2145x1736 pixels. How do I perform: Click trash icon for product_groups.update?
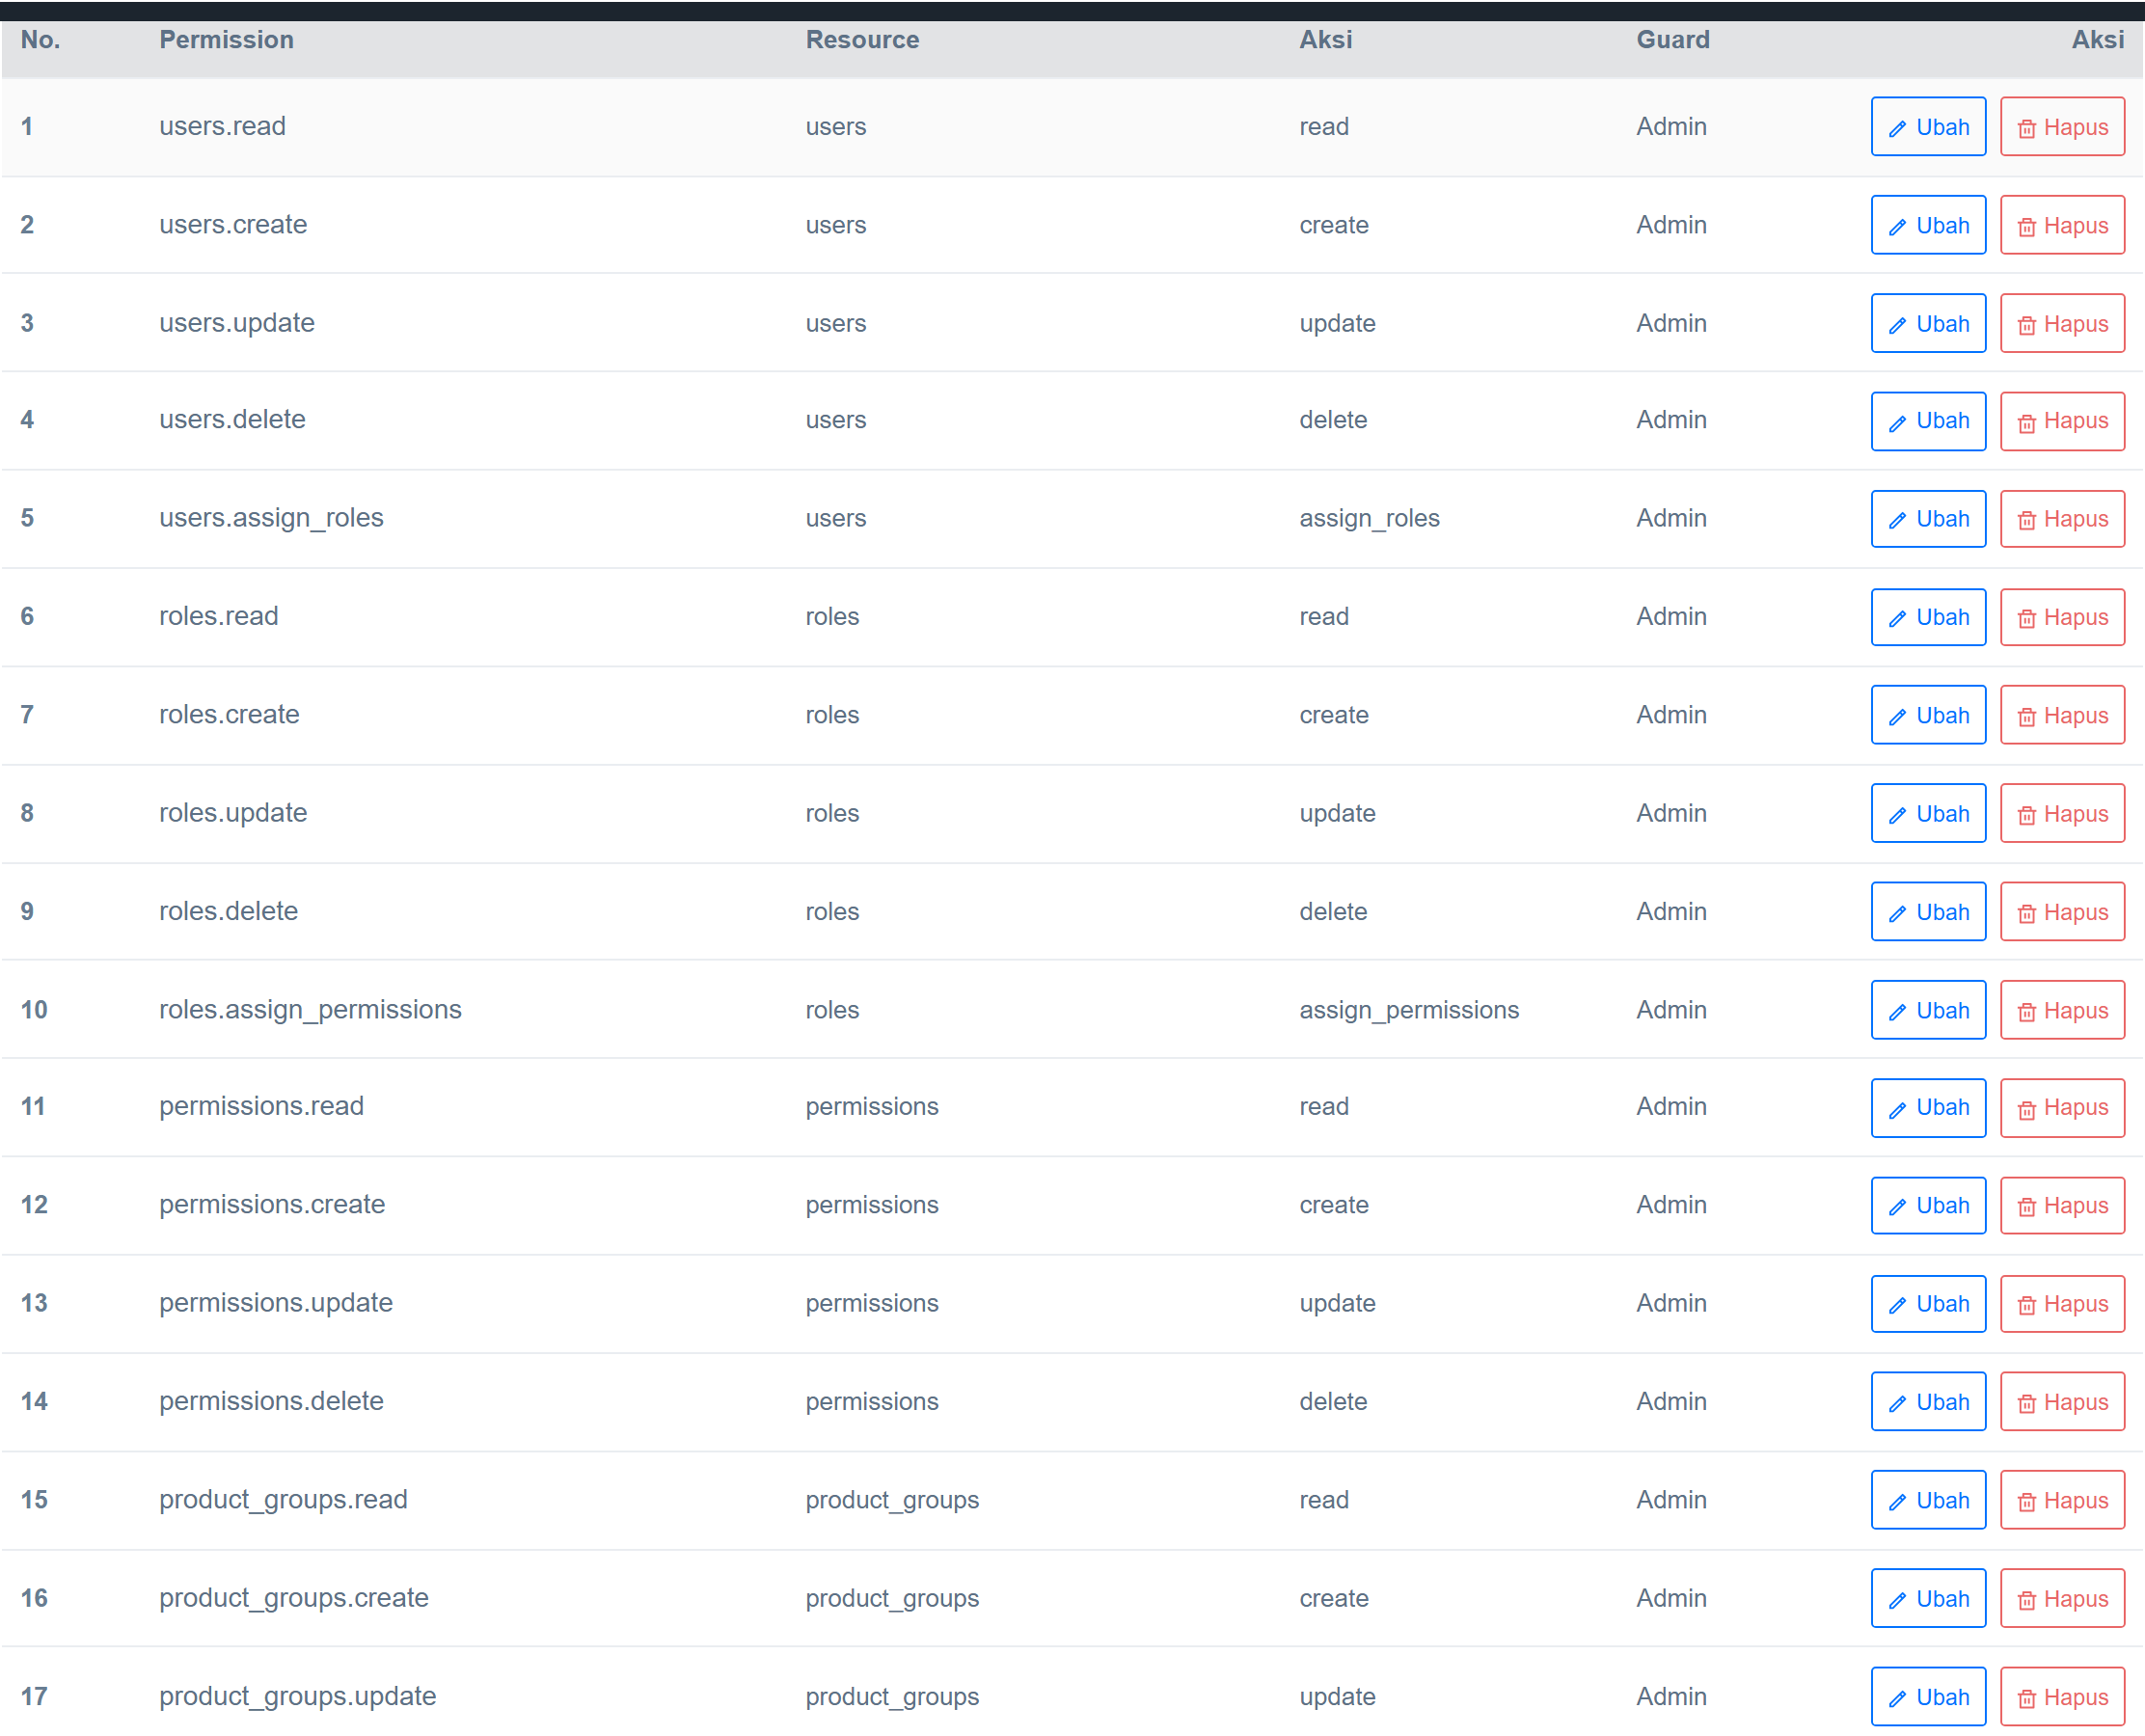[2026, 1699]
